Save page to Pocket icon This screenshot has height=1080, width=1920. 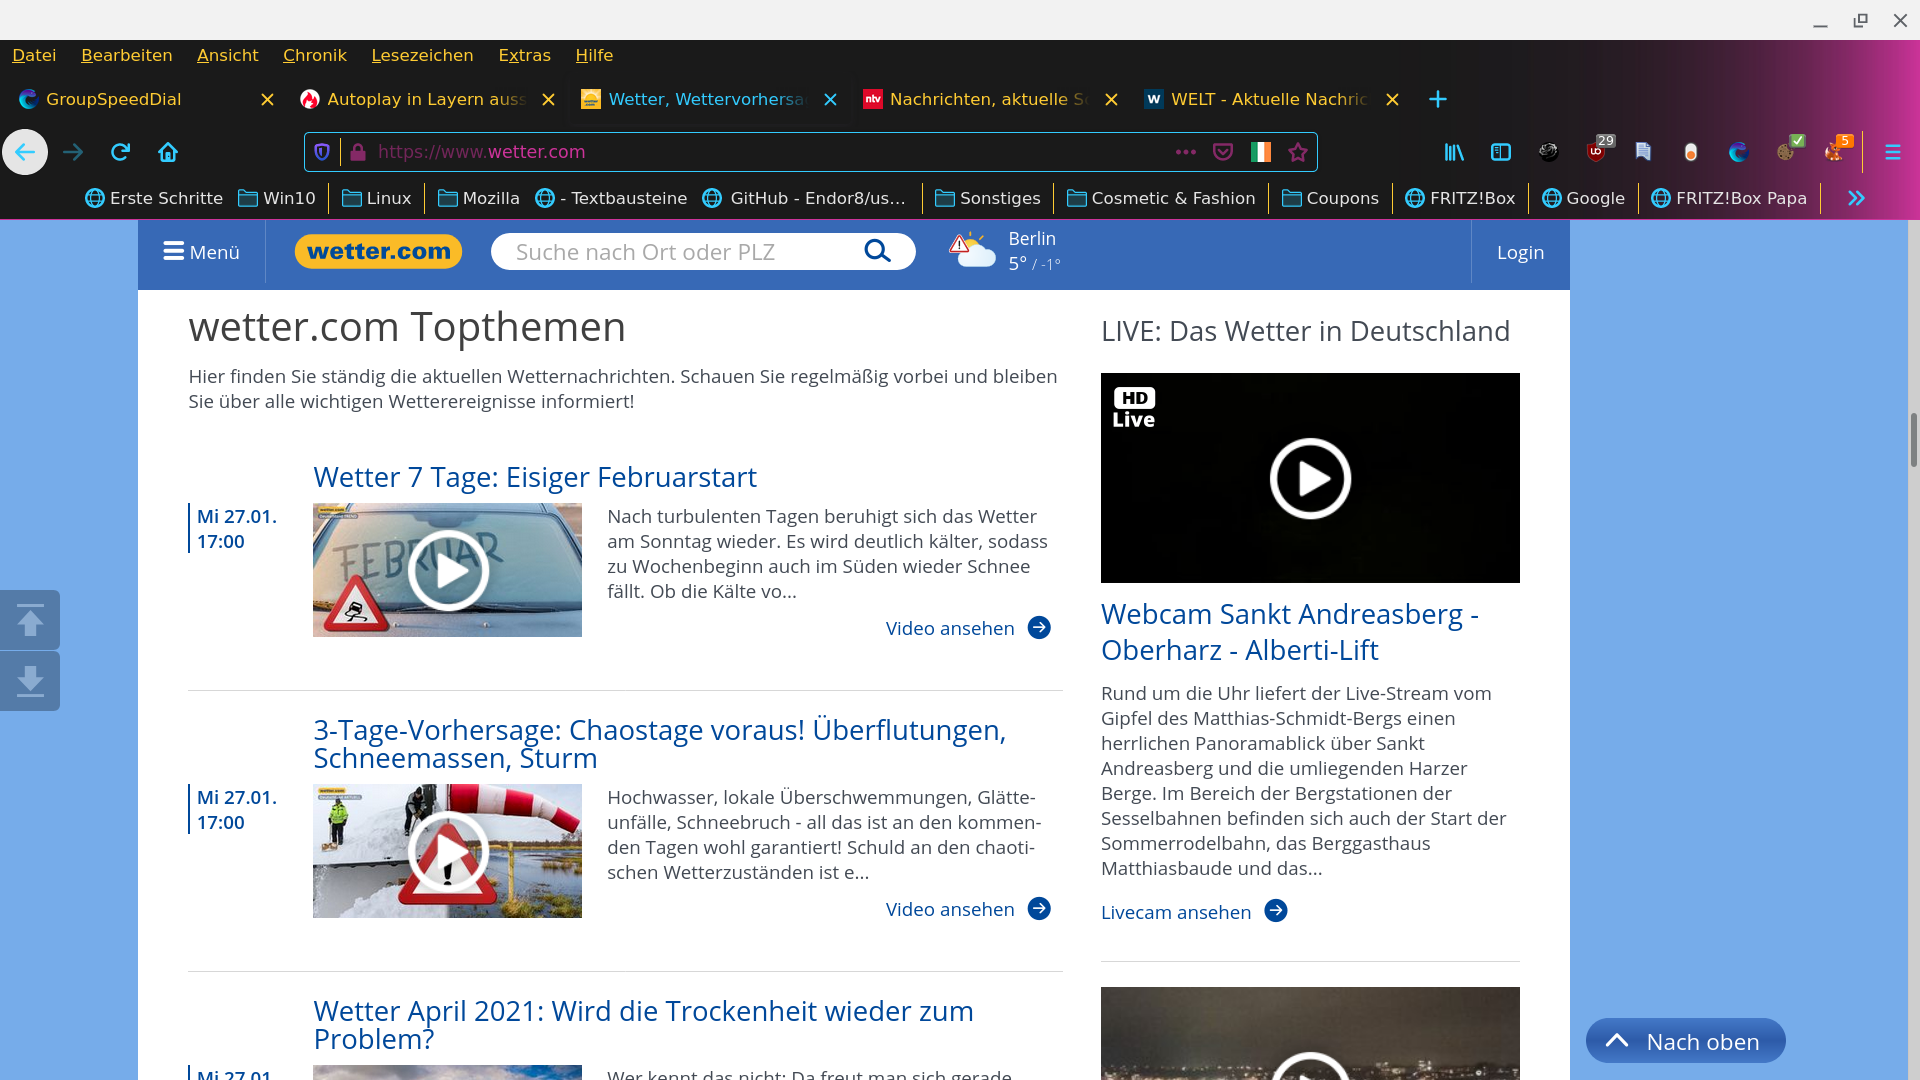1223,152
